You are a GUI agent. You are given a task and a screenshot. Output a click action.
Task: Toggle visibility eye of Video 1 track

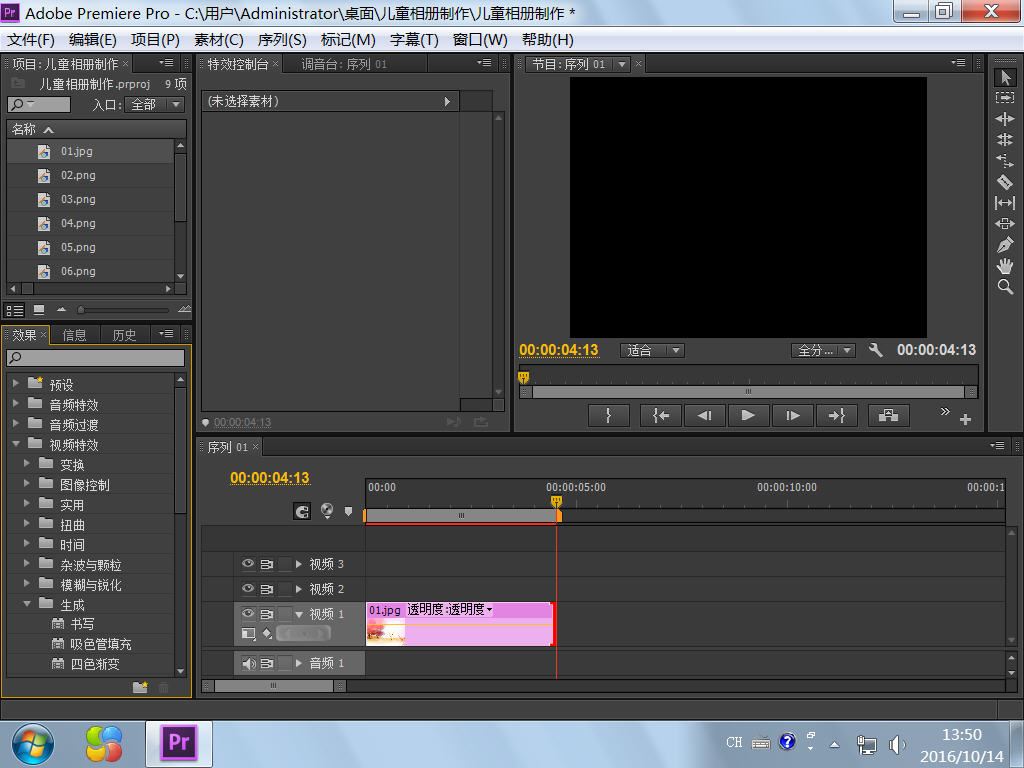tap(248, 613)
